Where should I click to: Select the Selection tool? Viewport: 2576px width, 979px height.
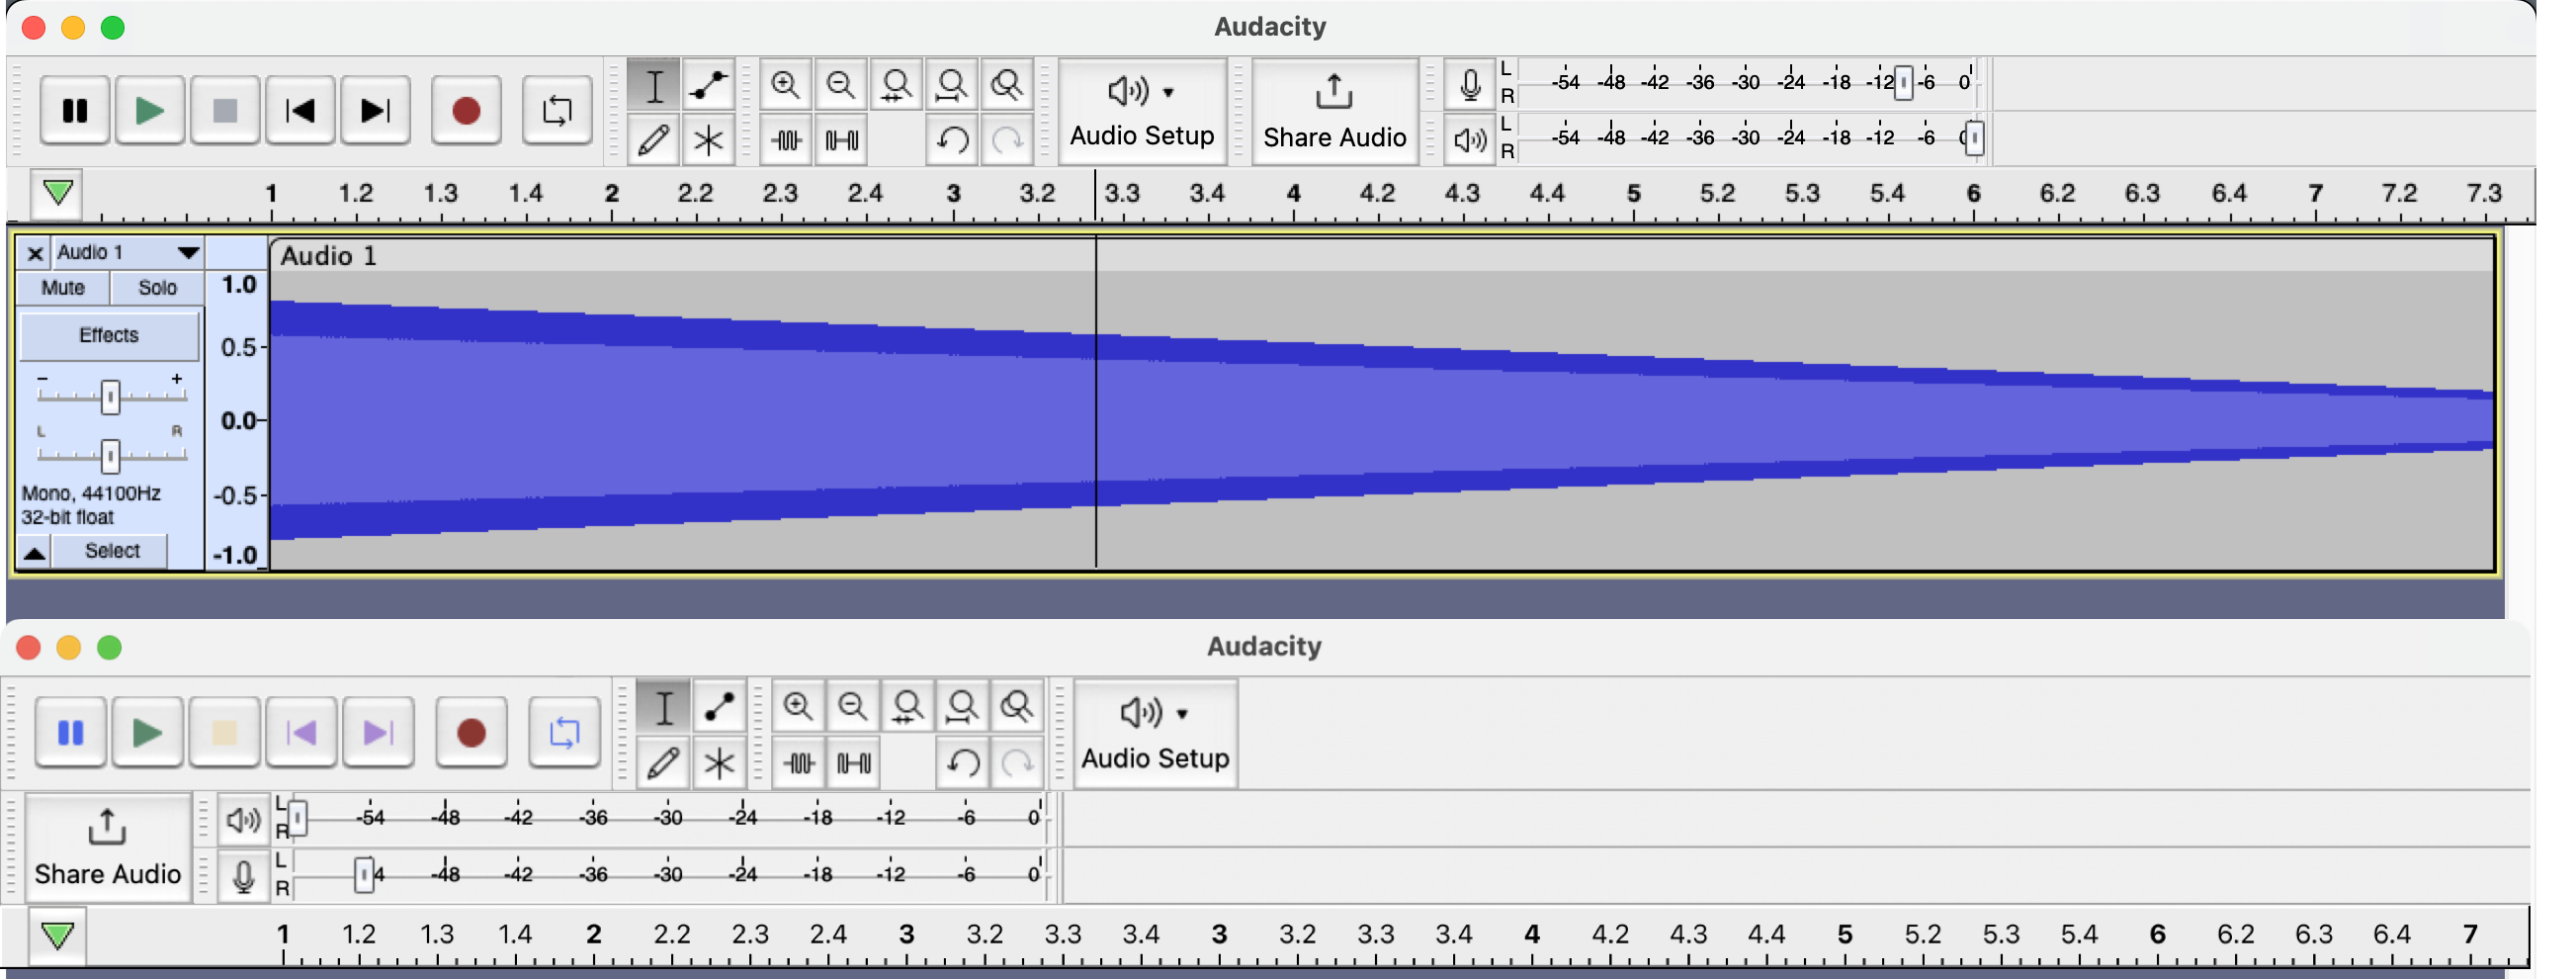655,86
